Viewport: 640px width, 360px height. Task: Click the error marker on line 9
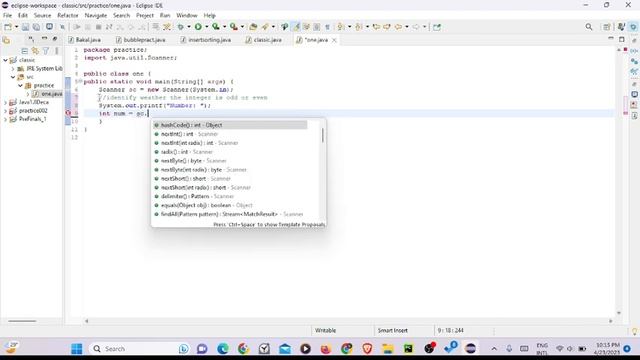tap(68, 113)
